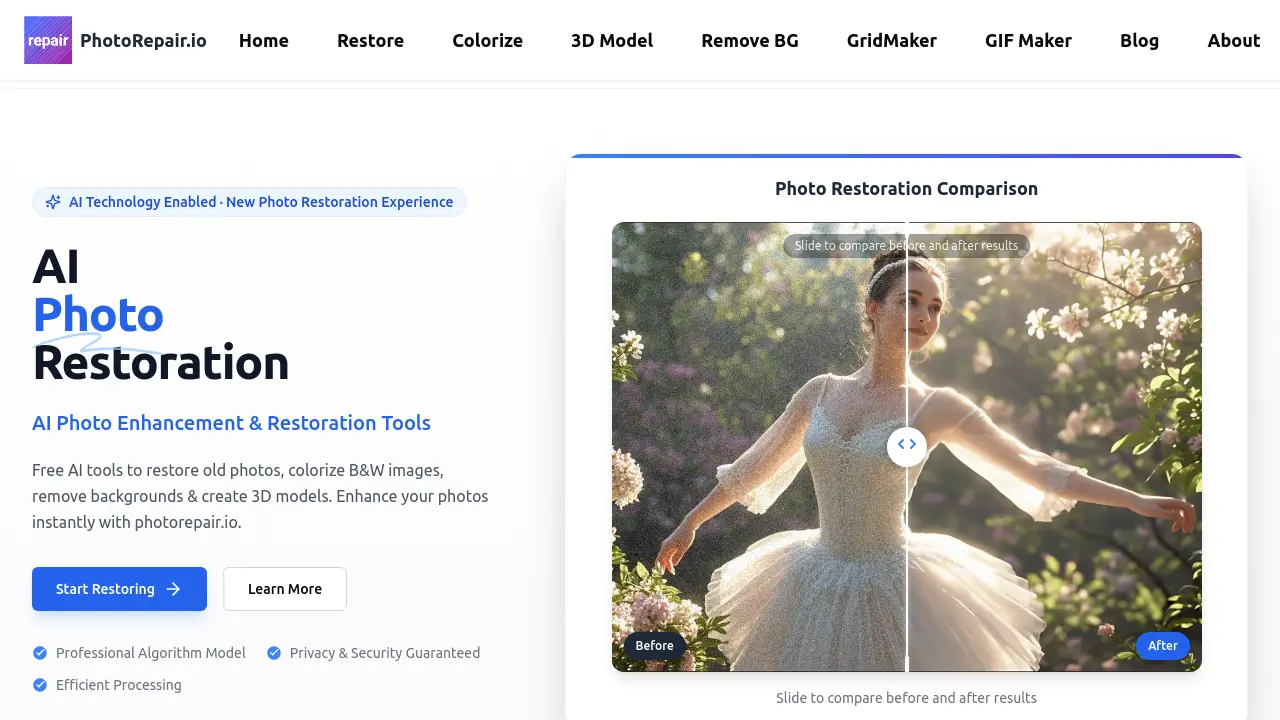
Task: Click the Professional Algorithm Model checkmark icon
Action: (x=40, y=653)
